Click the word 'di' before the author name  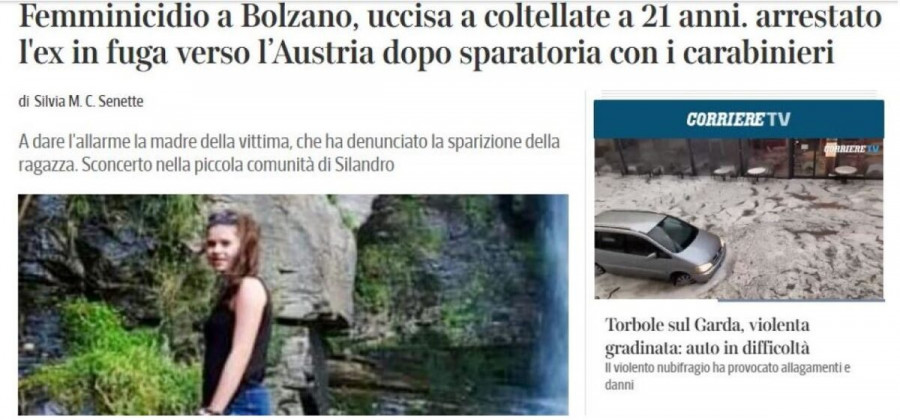click(x=24, y=102)
